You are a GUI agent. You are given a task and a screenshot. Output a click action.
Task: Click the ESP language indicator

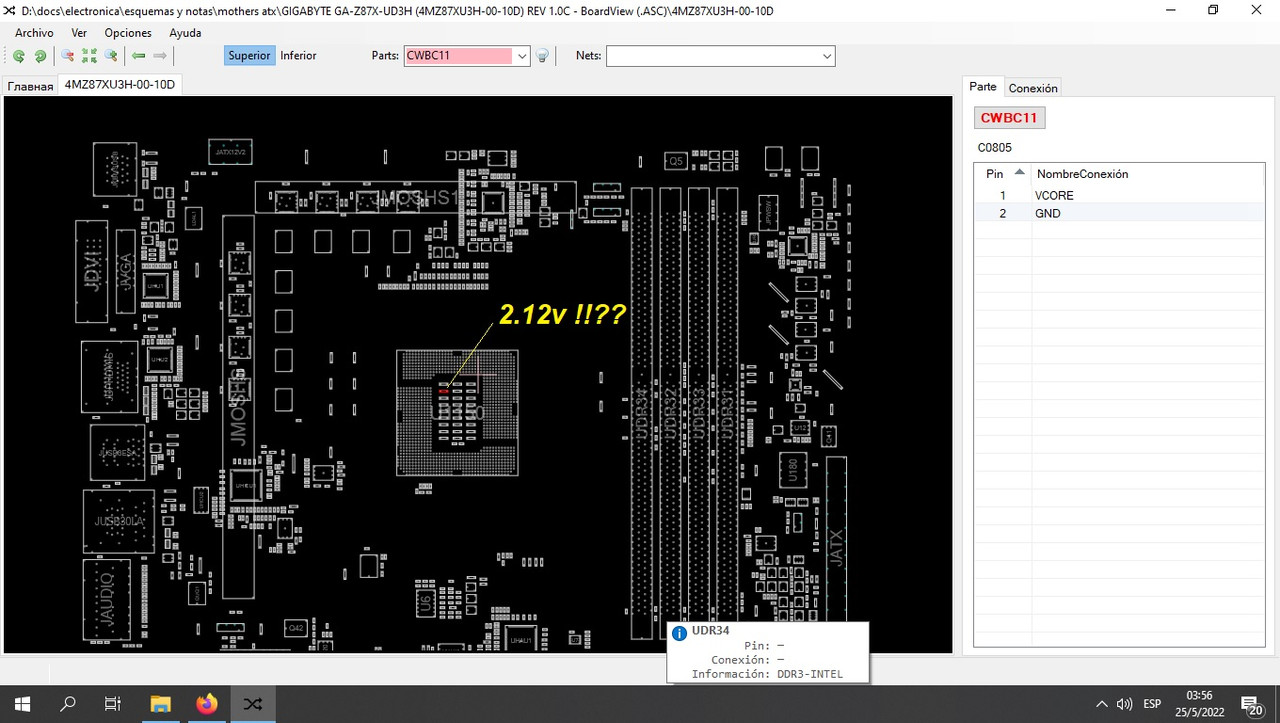tap(1152, 704)
